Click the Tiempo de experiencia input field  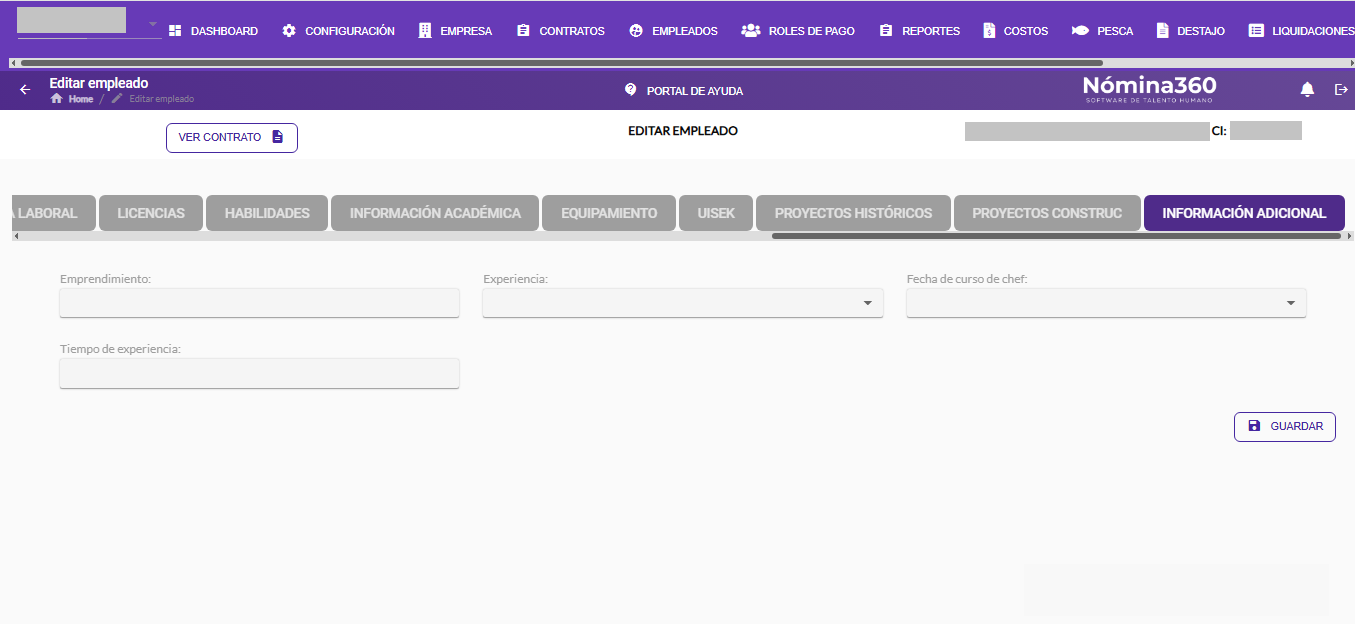pos(259,373)
